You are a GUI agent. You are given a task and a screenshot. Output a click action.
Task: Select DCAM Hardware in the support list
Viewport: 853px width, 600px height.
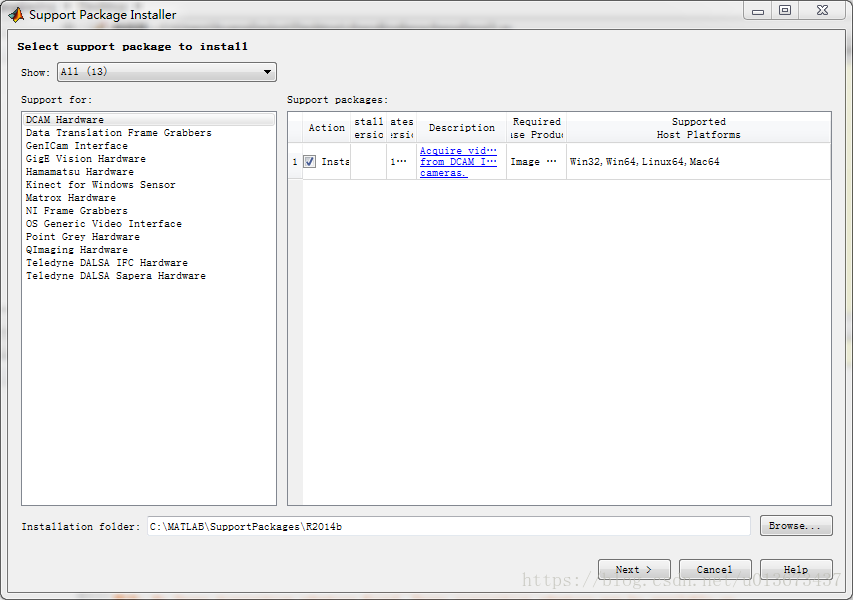point(149,120)
